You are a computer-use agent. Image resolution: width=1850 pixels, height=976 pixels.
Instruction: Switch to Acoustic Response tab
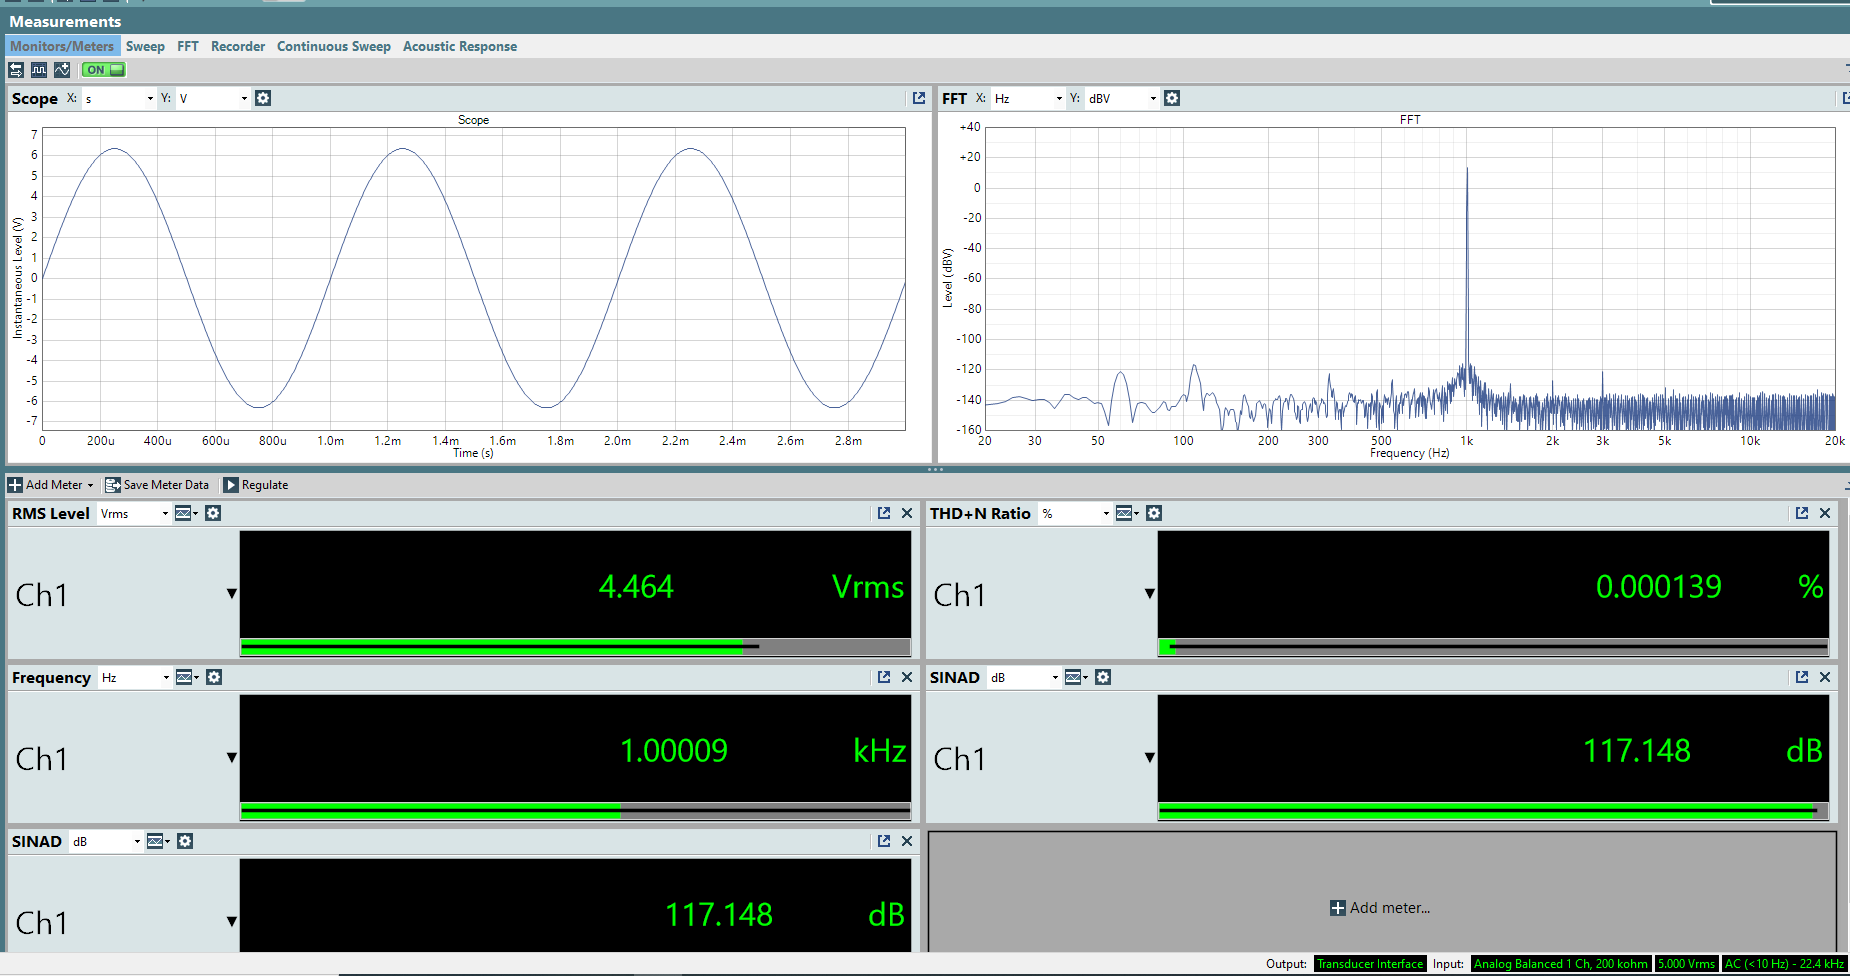(460, 46)
